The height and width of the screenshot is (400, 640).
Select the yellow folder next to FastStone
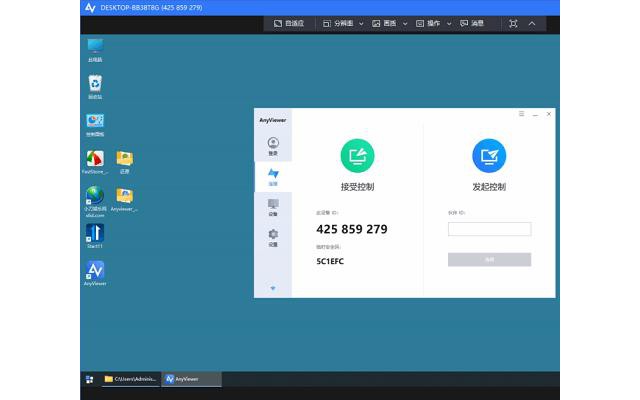(x=124, y=162)
